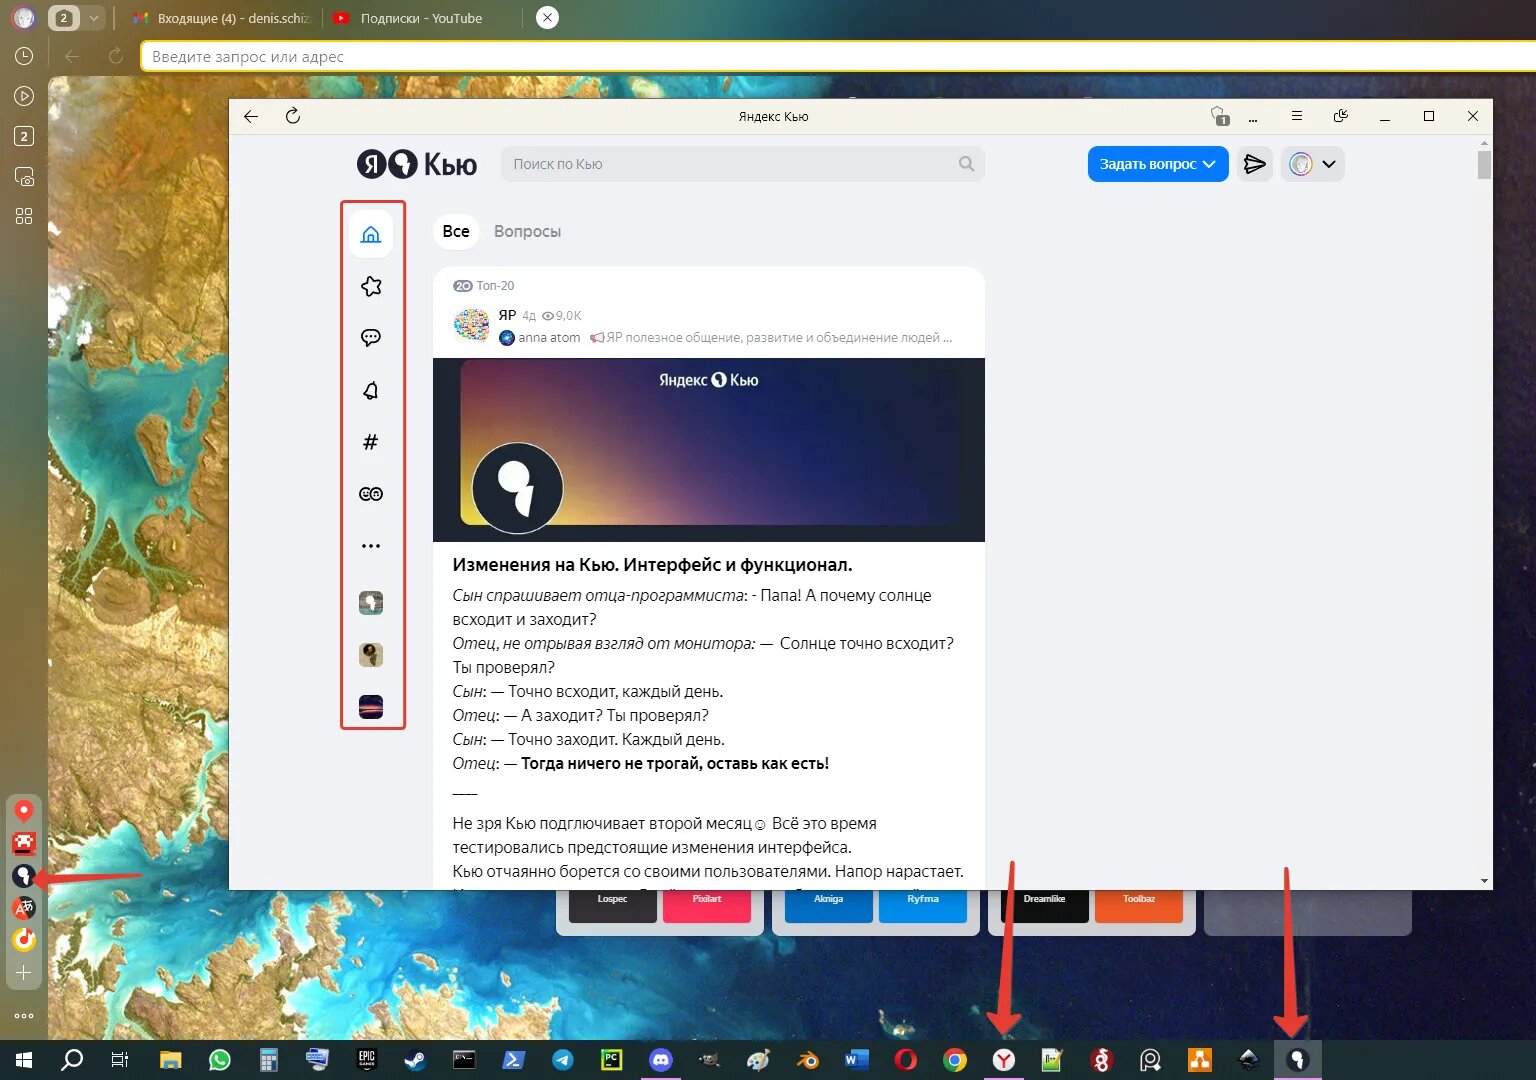
Task: Open the star-shaped favorites icon in Кью sidebar
Action: click(371, 287)
